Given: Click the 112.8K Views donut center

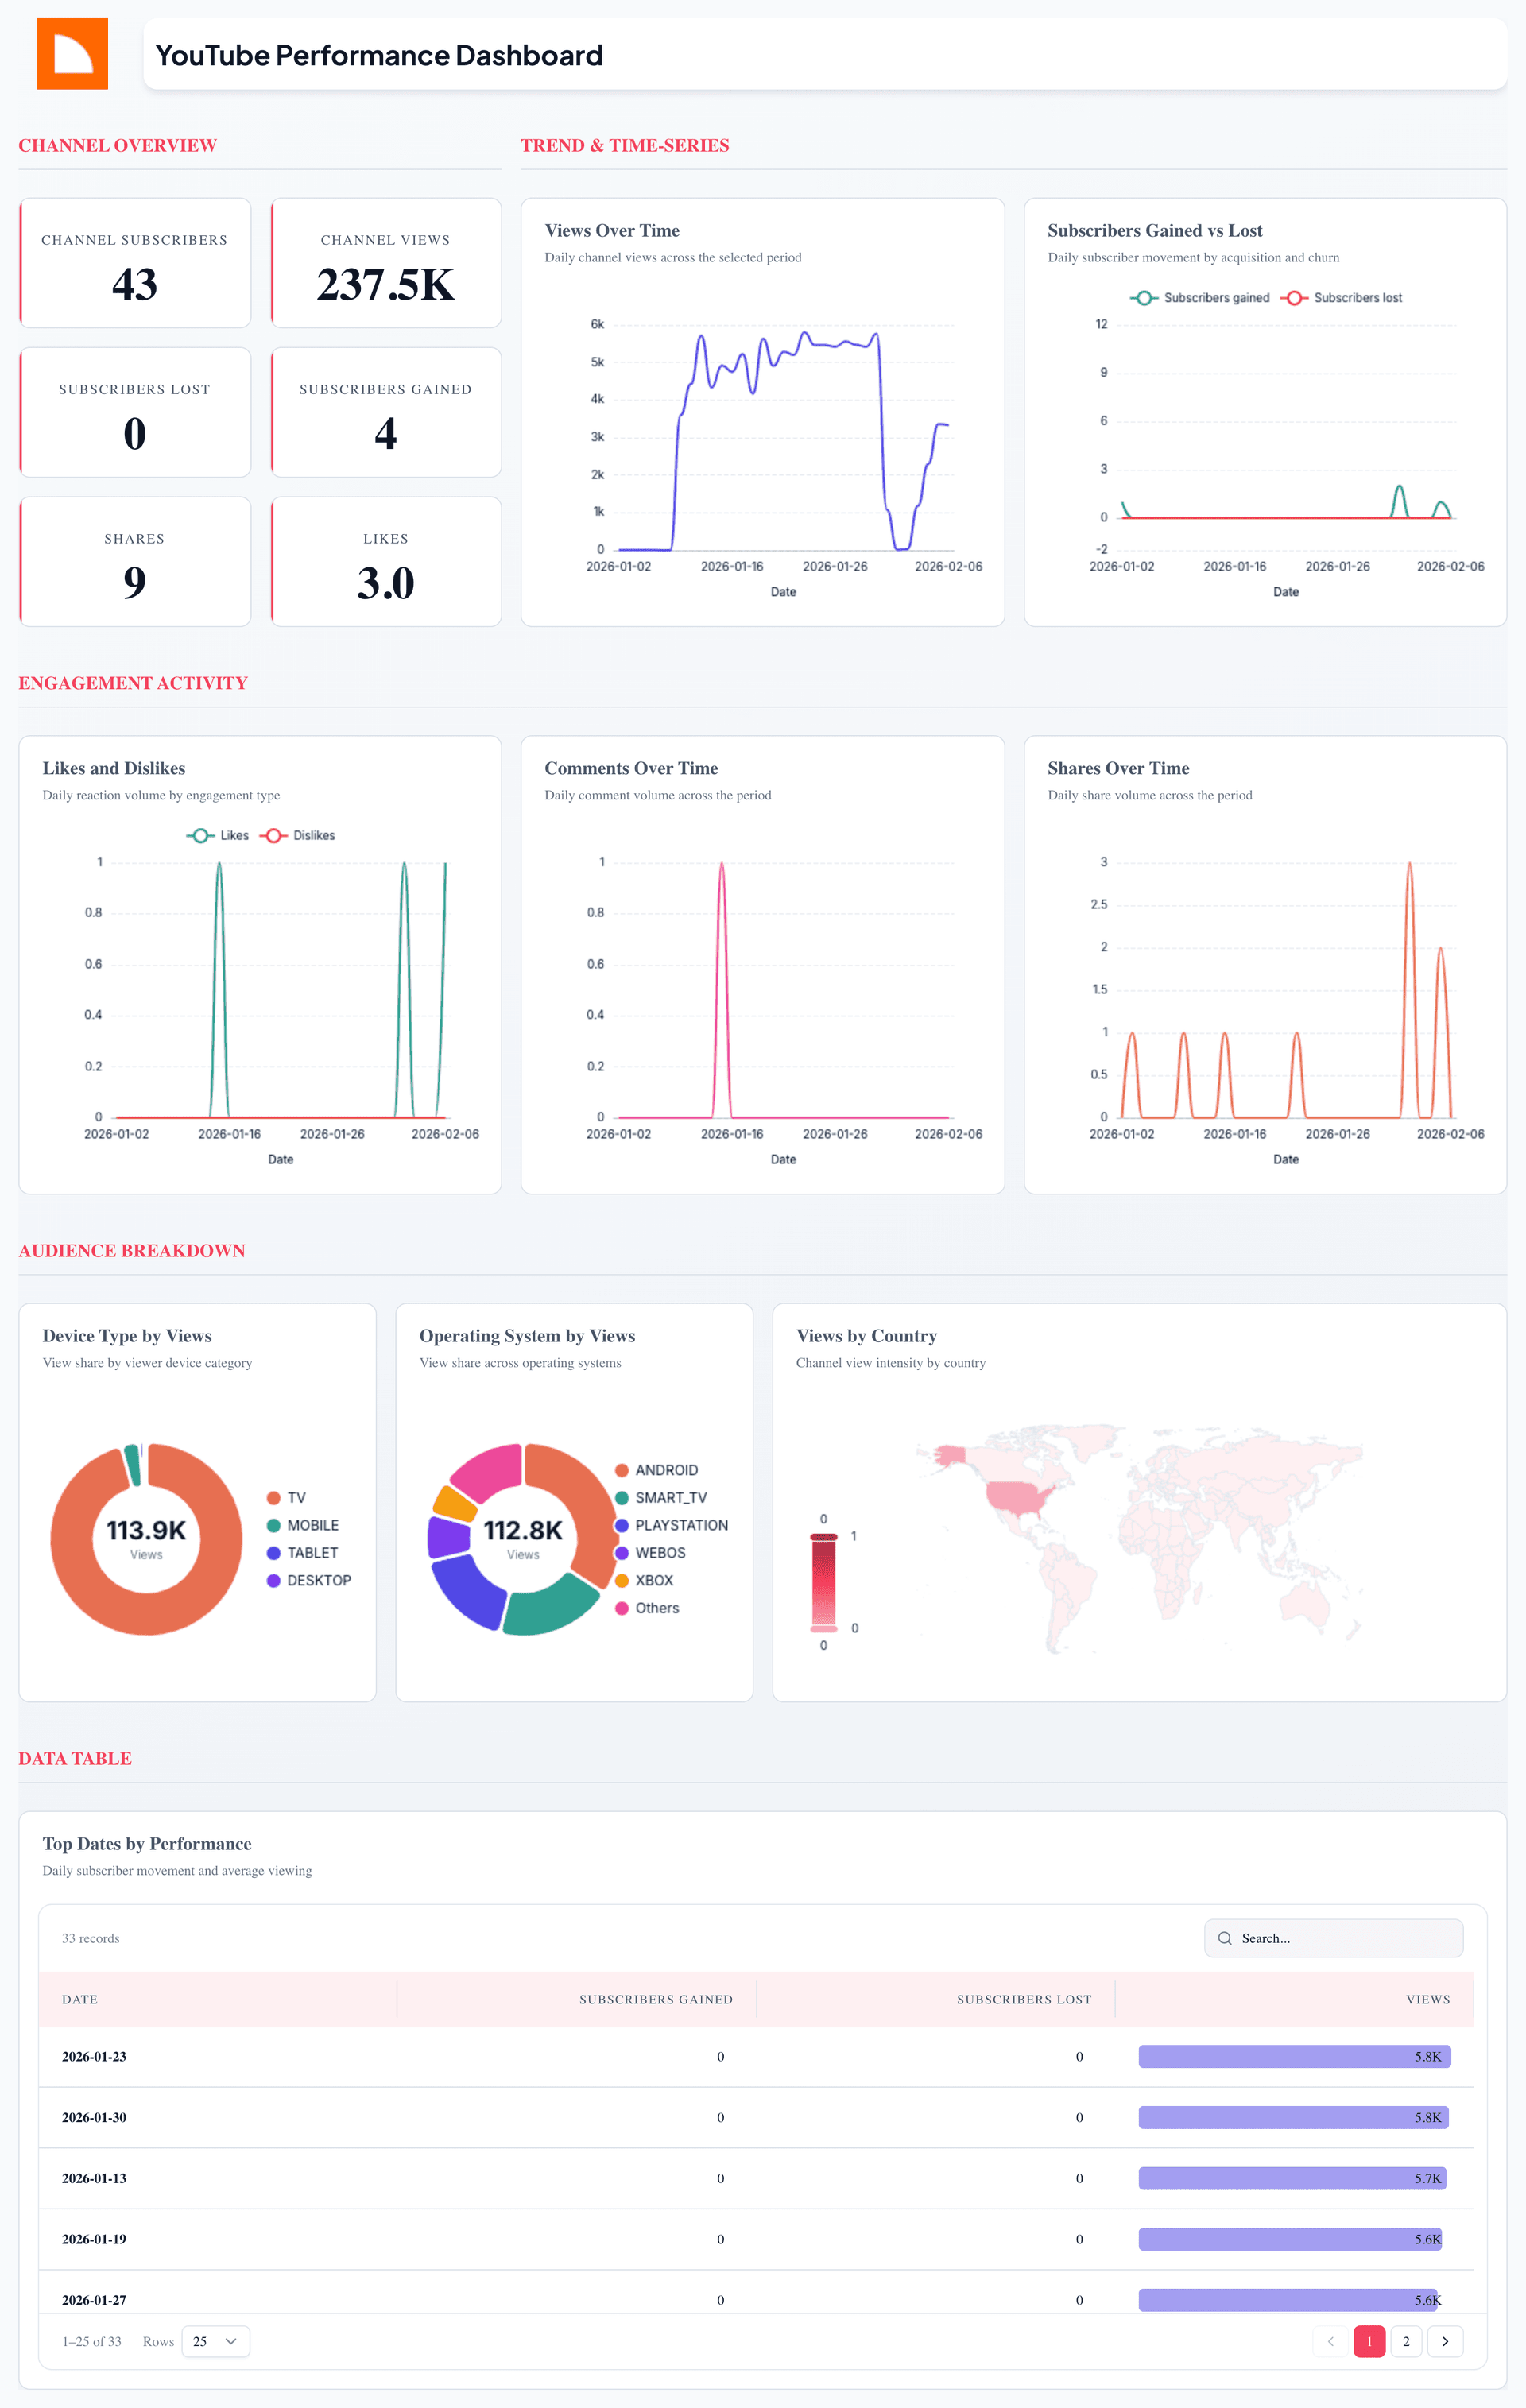Looking at the screenshot, I should 523,1538.
